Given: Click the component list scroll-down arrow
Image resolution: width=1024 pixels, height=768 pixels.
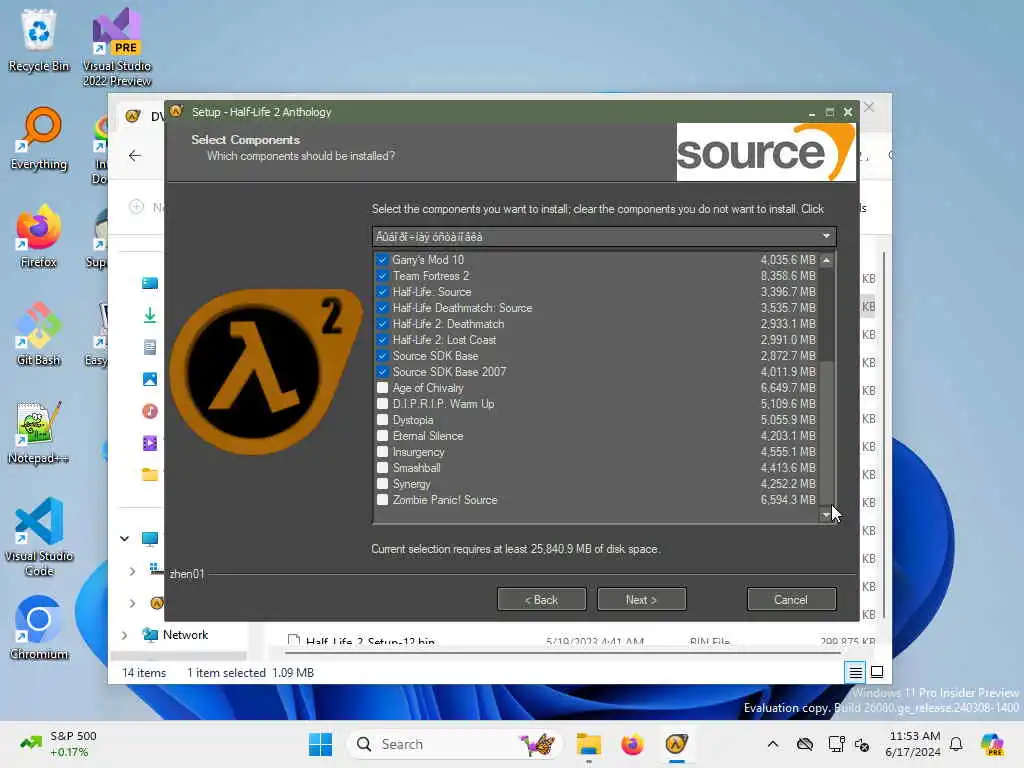Looking at the screenshot, I should click(x=827, y=516).
